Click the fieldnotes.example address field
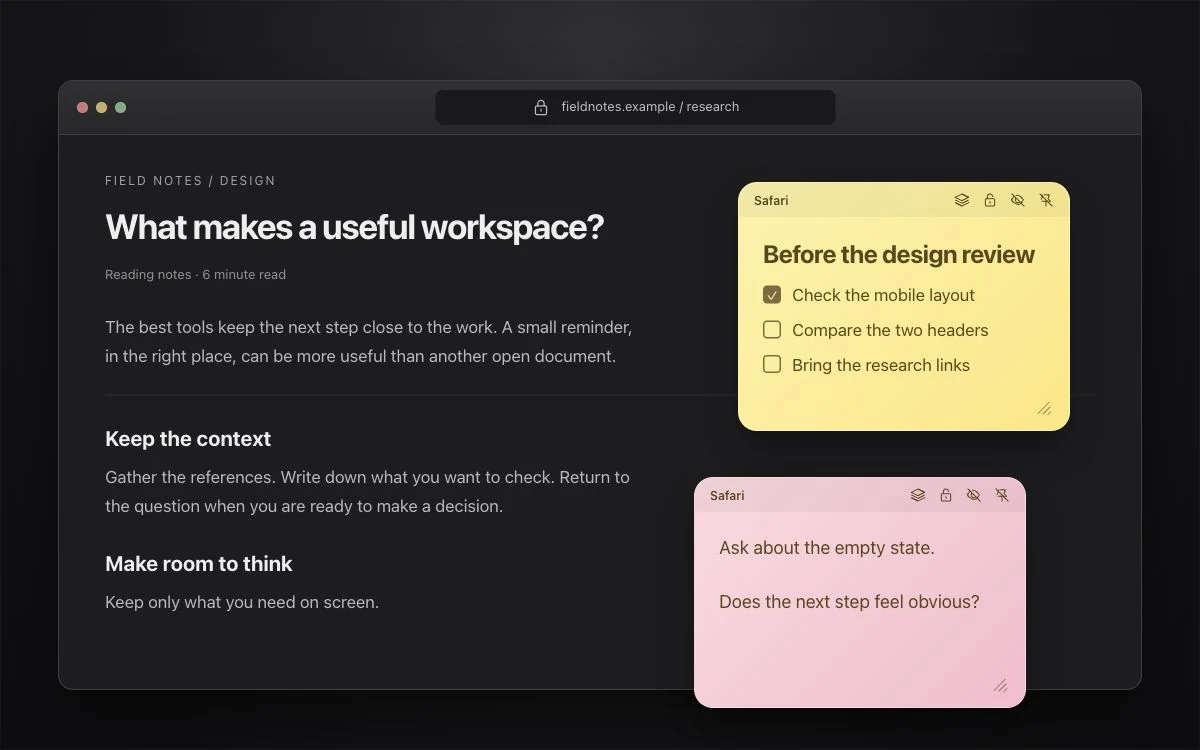Viewport: 1200px width, 750px height. [635, 107]
